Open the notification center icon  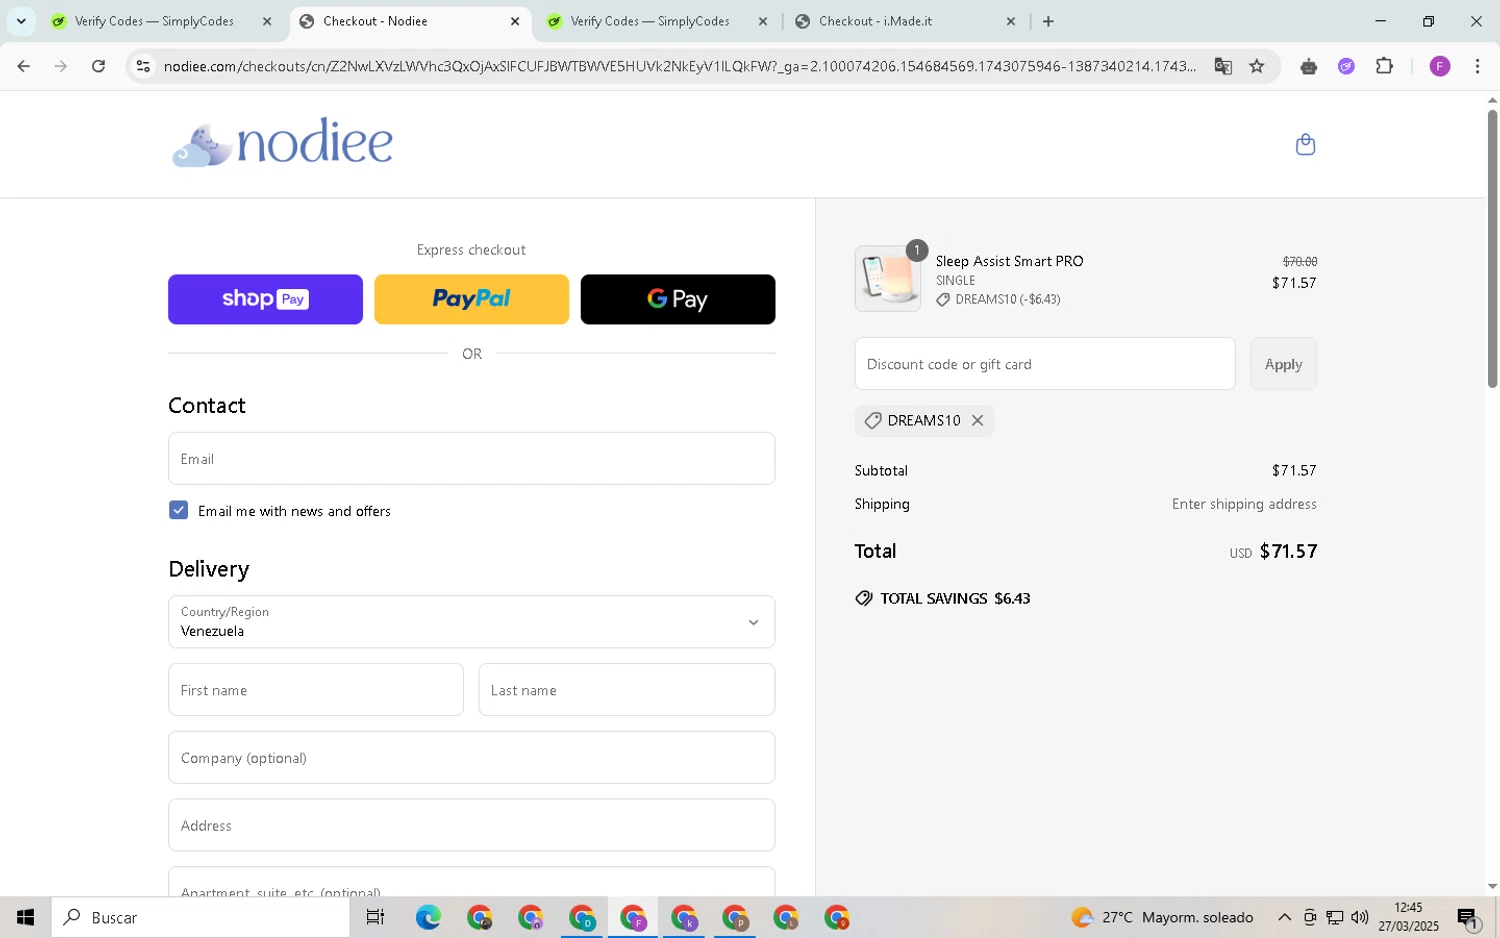pyautogui.click(x=1468, y=917)
